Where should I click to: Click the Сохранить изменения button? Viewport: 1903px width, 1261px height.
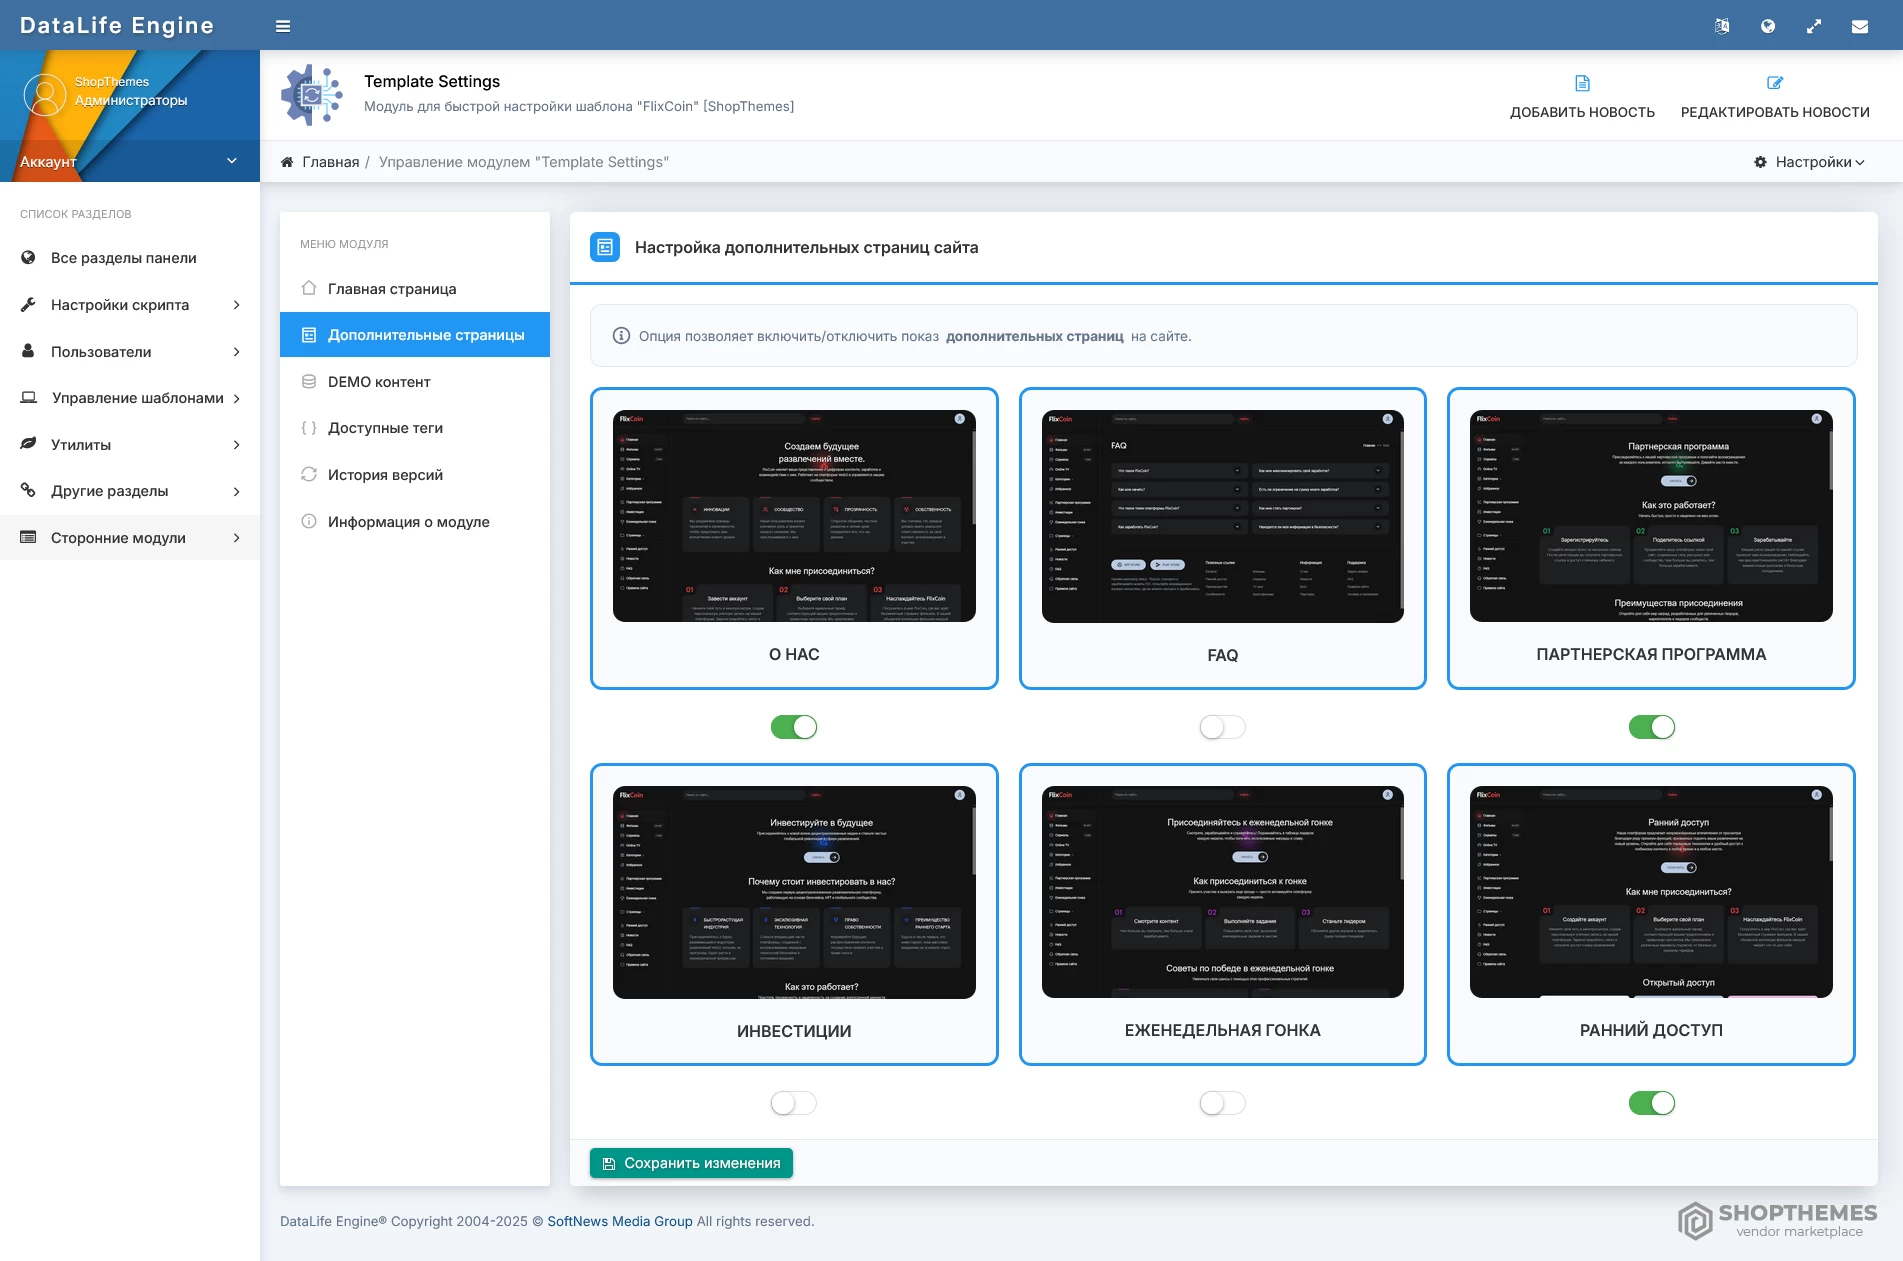(x=691, y=1163)
